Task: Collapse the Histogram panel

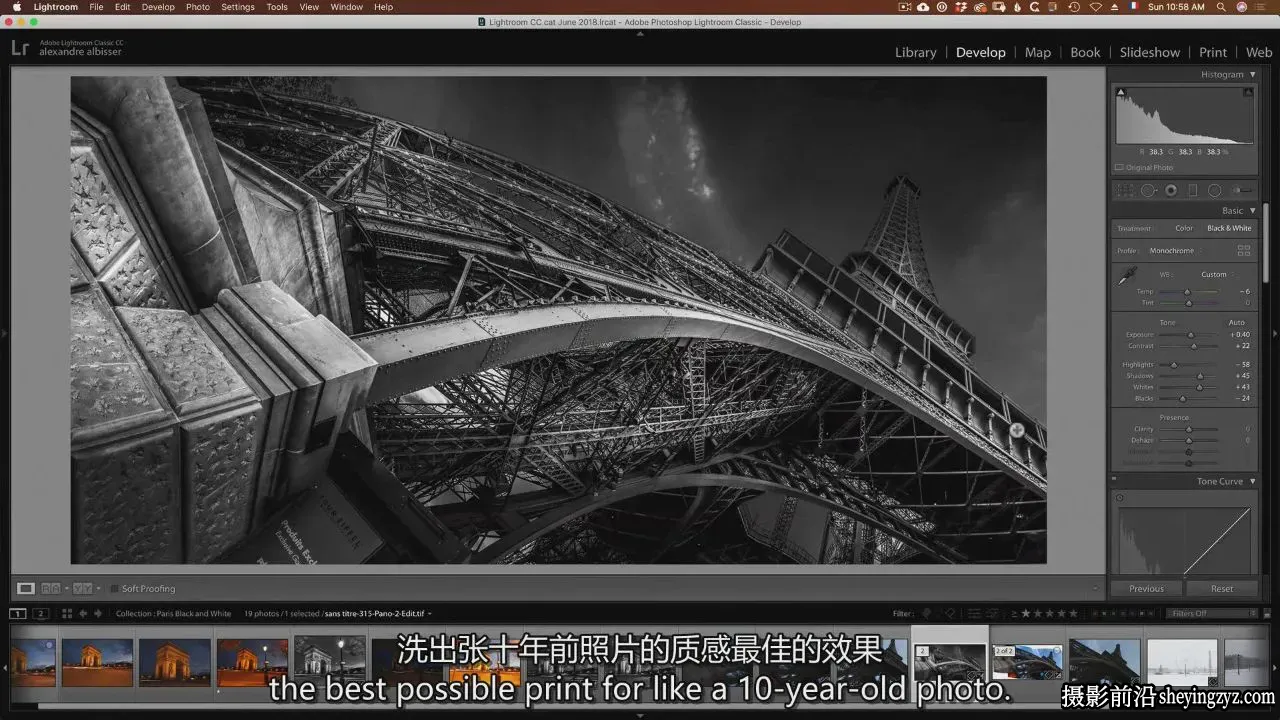Action: point(1252,75)
